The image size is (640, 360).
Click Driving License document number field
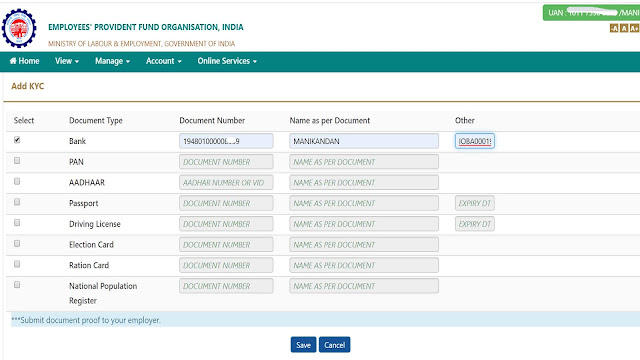[226, 224]
